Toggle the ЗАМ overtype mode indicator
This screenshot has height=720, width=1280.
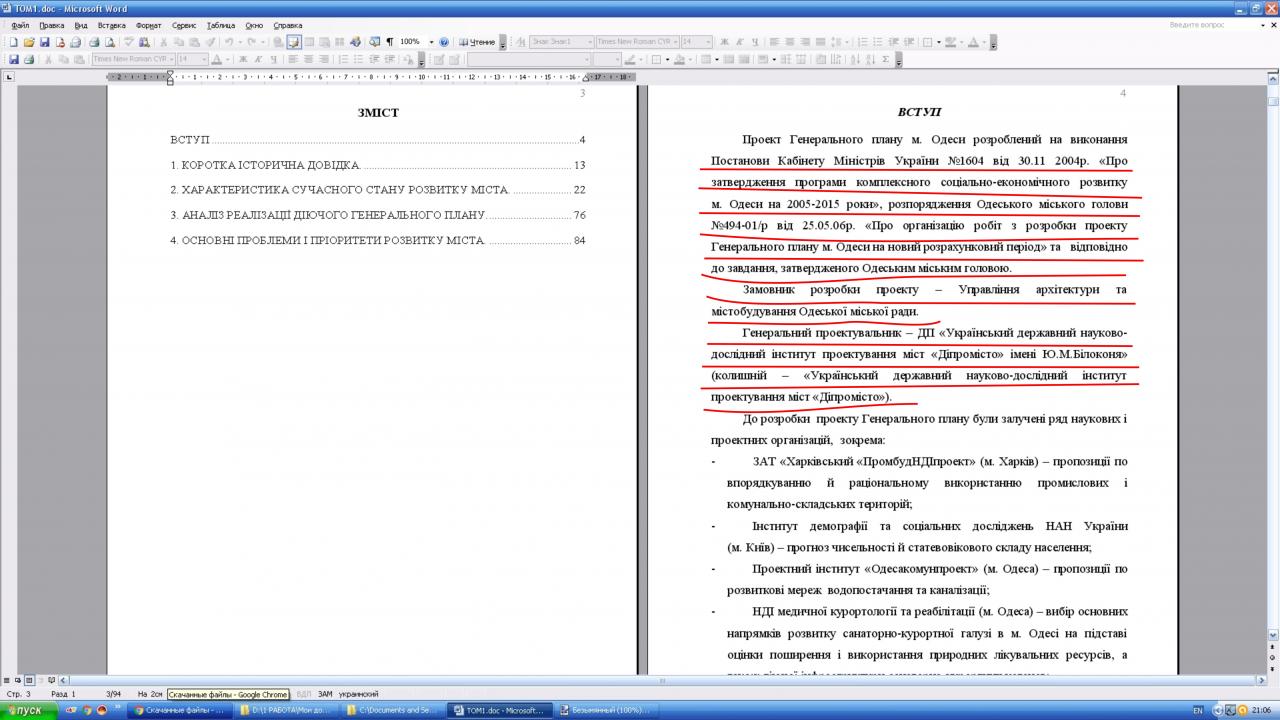[x=325, y=693]
